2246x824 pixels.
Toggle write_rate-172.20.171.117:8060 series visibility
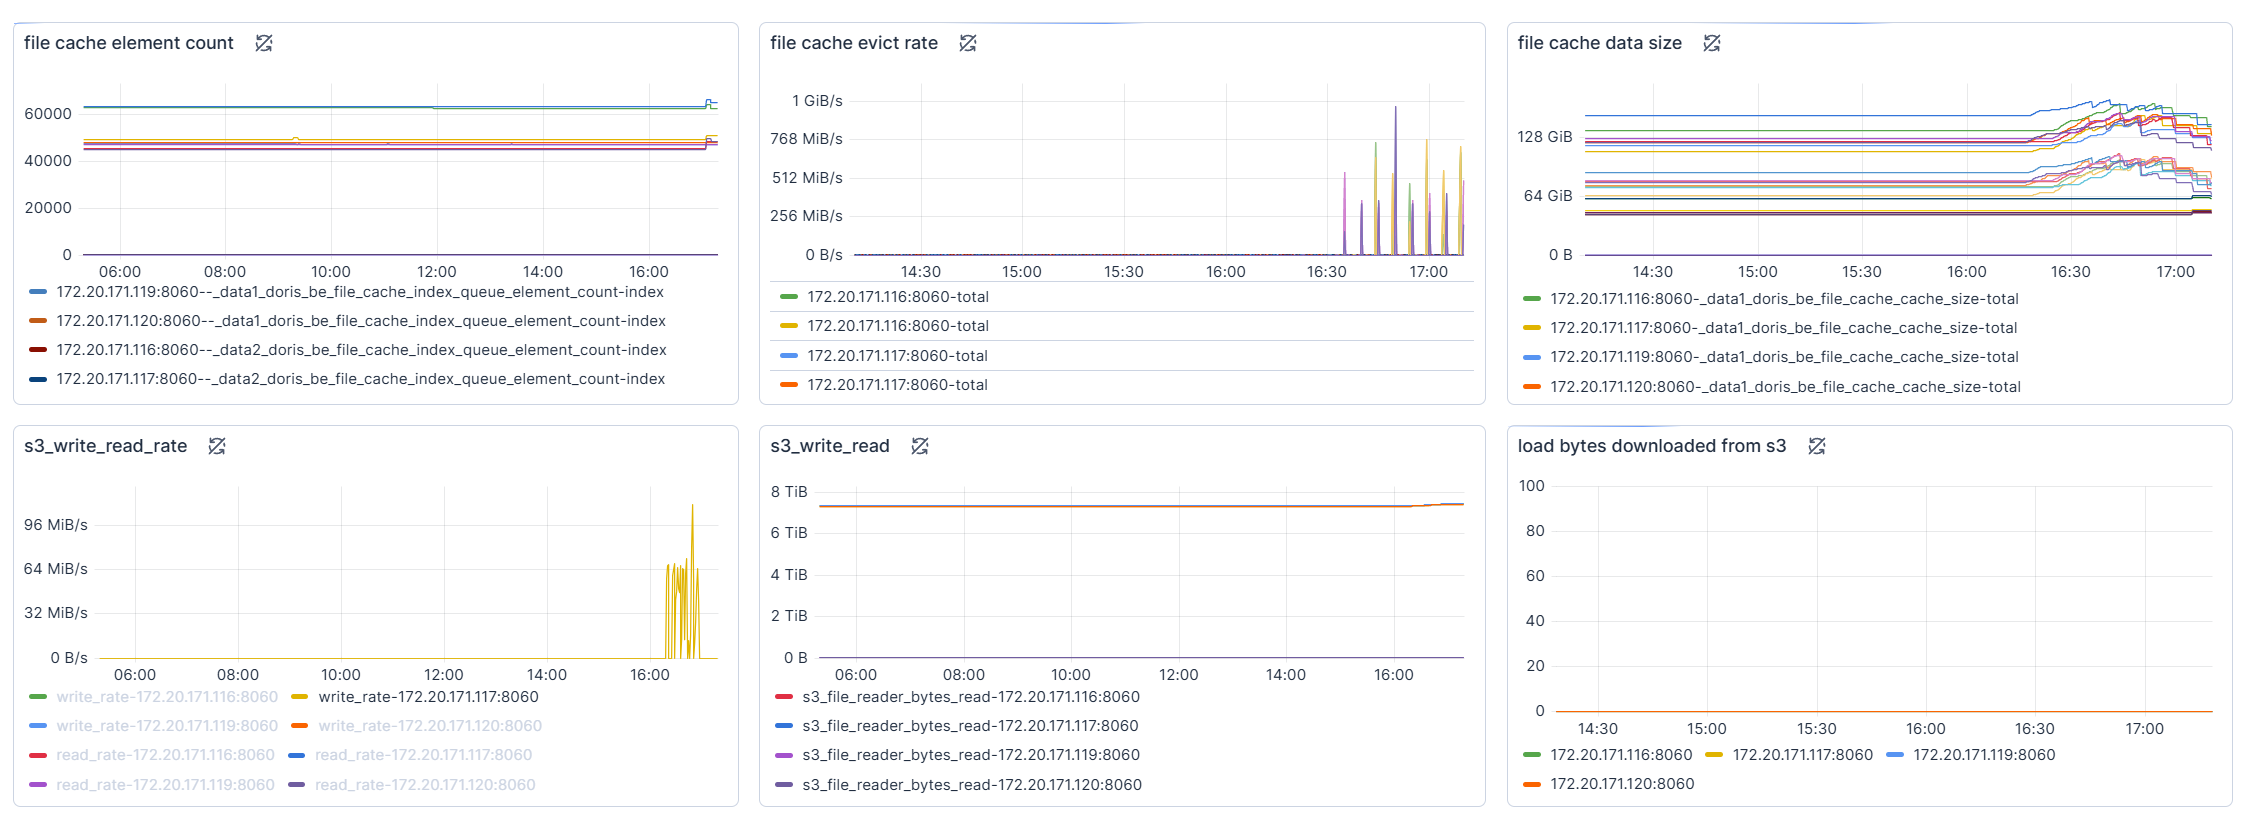[428, 697]
